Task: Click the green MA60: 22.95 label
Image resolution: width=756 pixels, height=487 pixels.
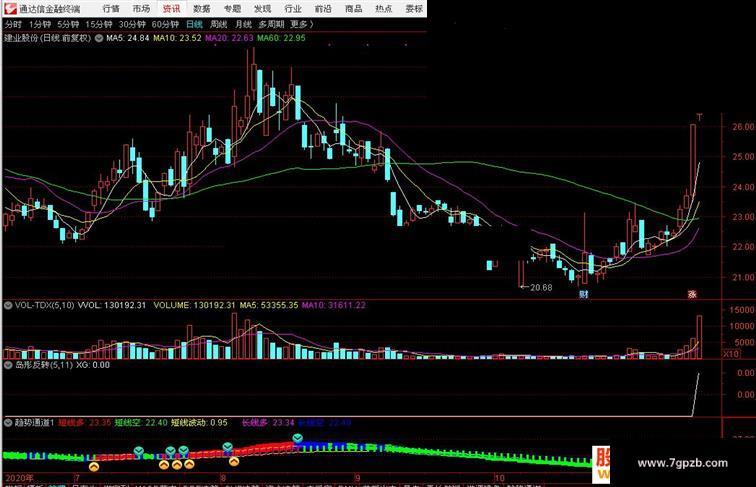Action: point(281,38)
